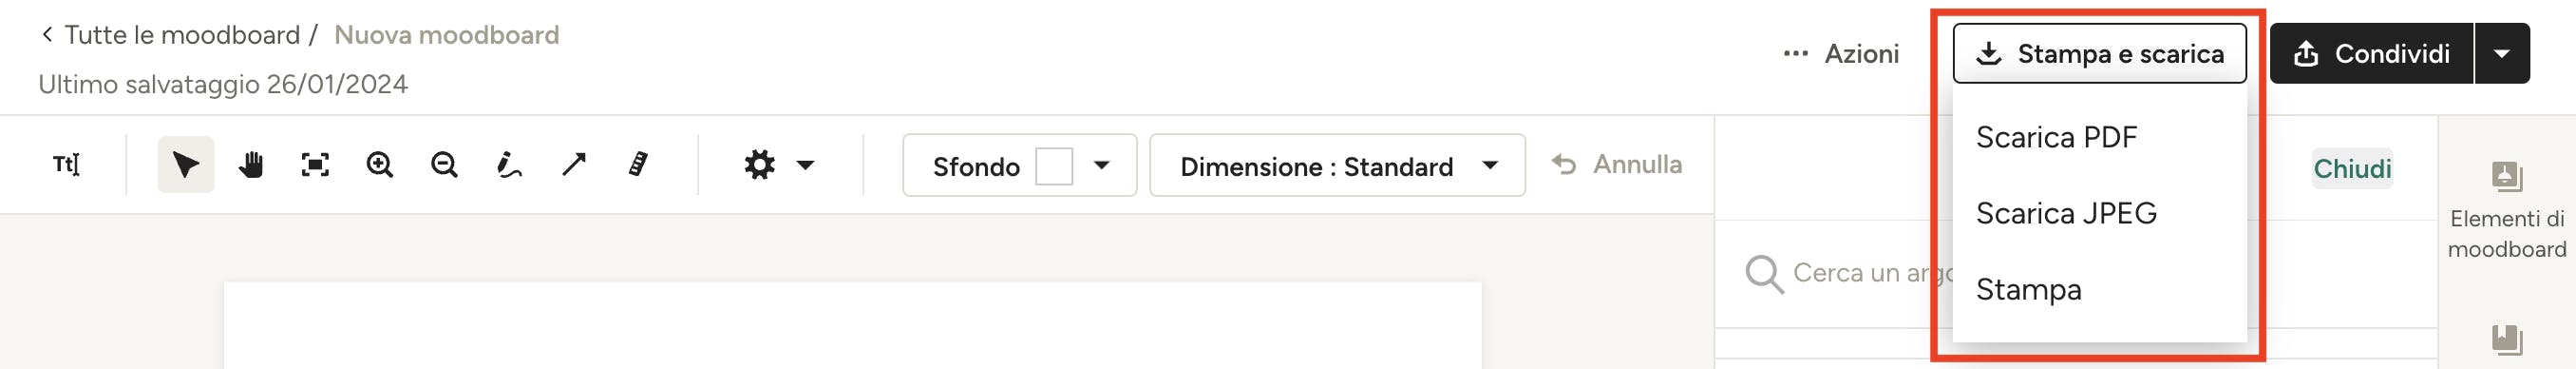The height and width of the screenshot is (369, 2576).
Task: Click the Condividi share button
Action: (2371, 53)
